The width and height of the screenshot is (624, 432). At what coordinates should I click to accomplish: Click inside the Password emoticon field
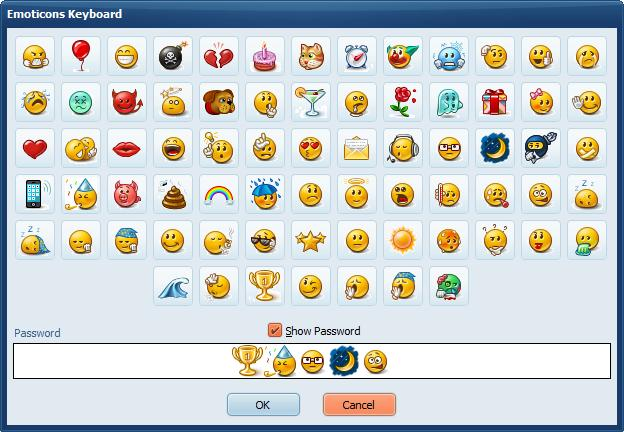click(312, 361)
